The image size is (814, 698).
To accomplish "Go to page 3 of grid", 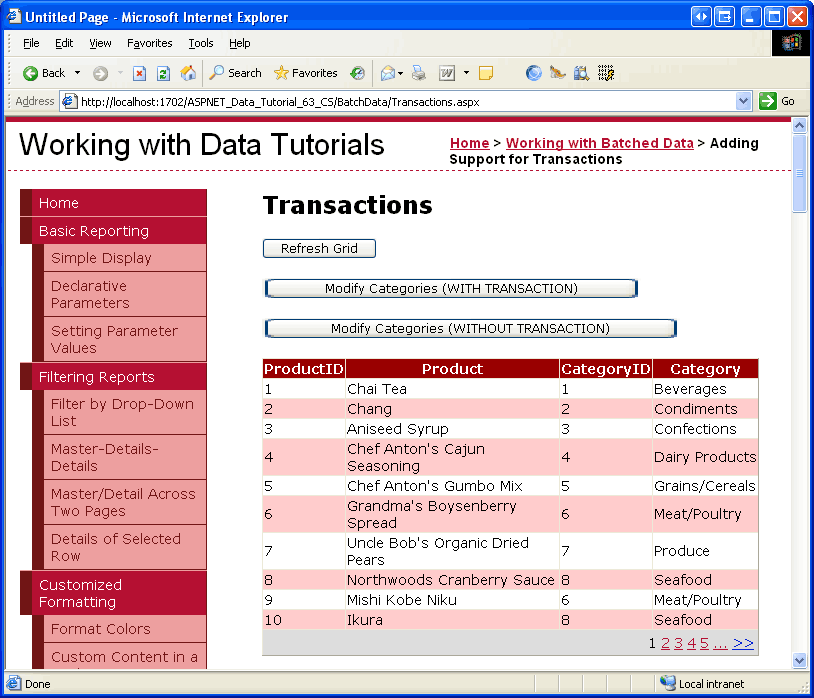I will click(x=678, y=643).
